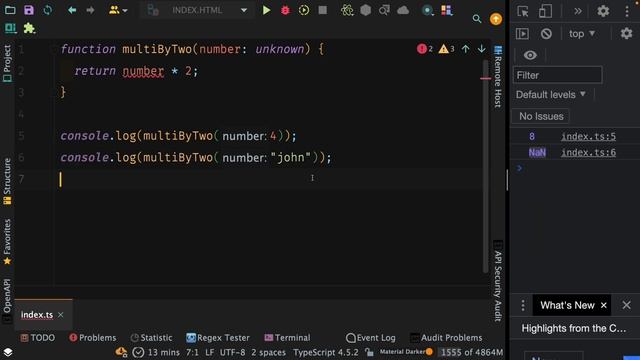Click 'multiByTwo' function name on line 1
The image size is (640, 360).
tap(157, 49)
